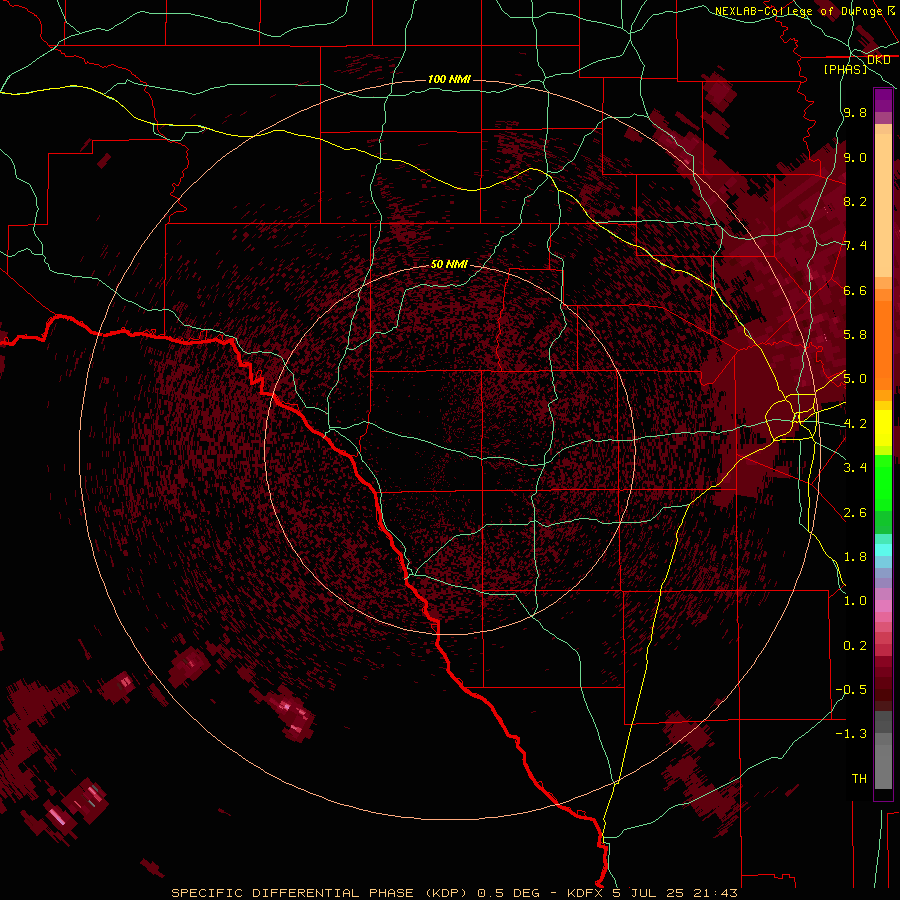Pick the bright yellow color bar segment
Viewport: 900px width, 900px height.
(x=883, y=428)
